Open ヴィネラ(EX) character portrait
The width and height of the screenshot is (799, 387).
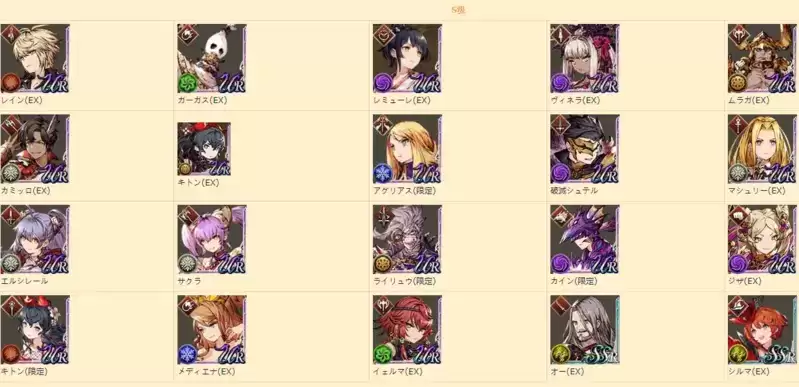[584, 59]
